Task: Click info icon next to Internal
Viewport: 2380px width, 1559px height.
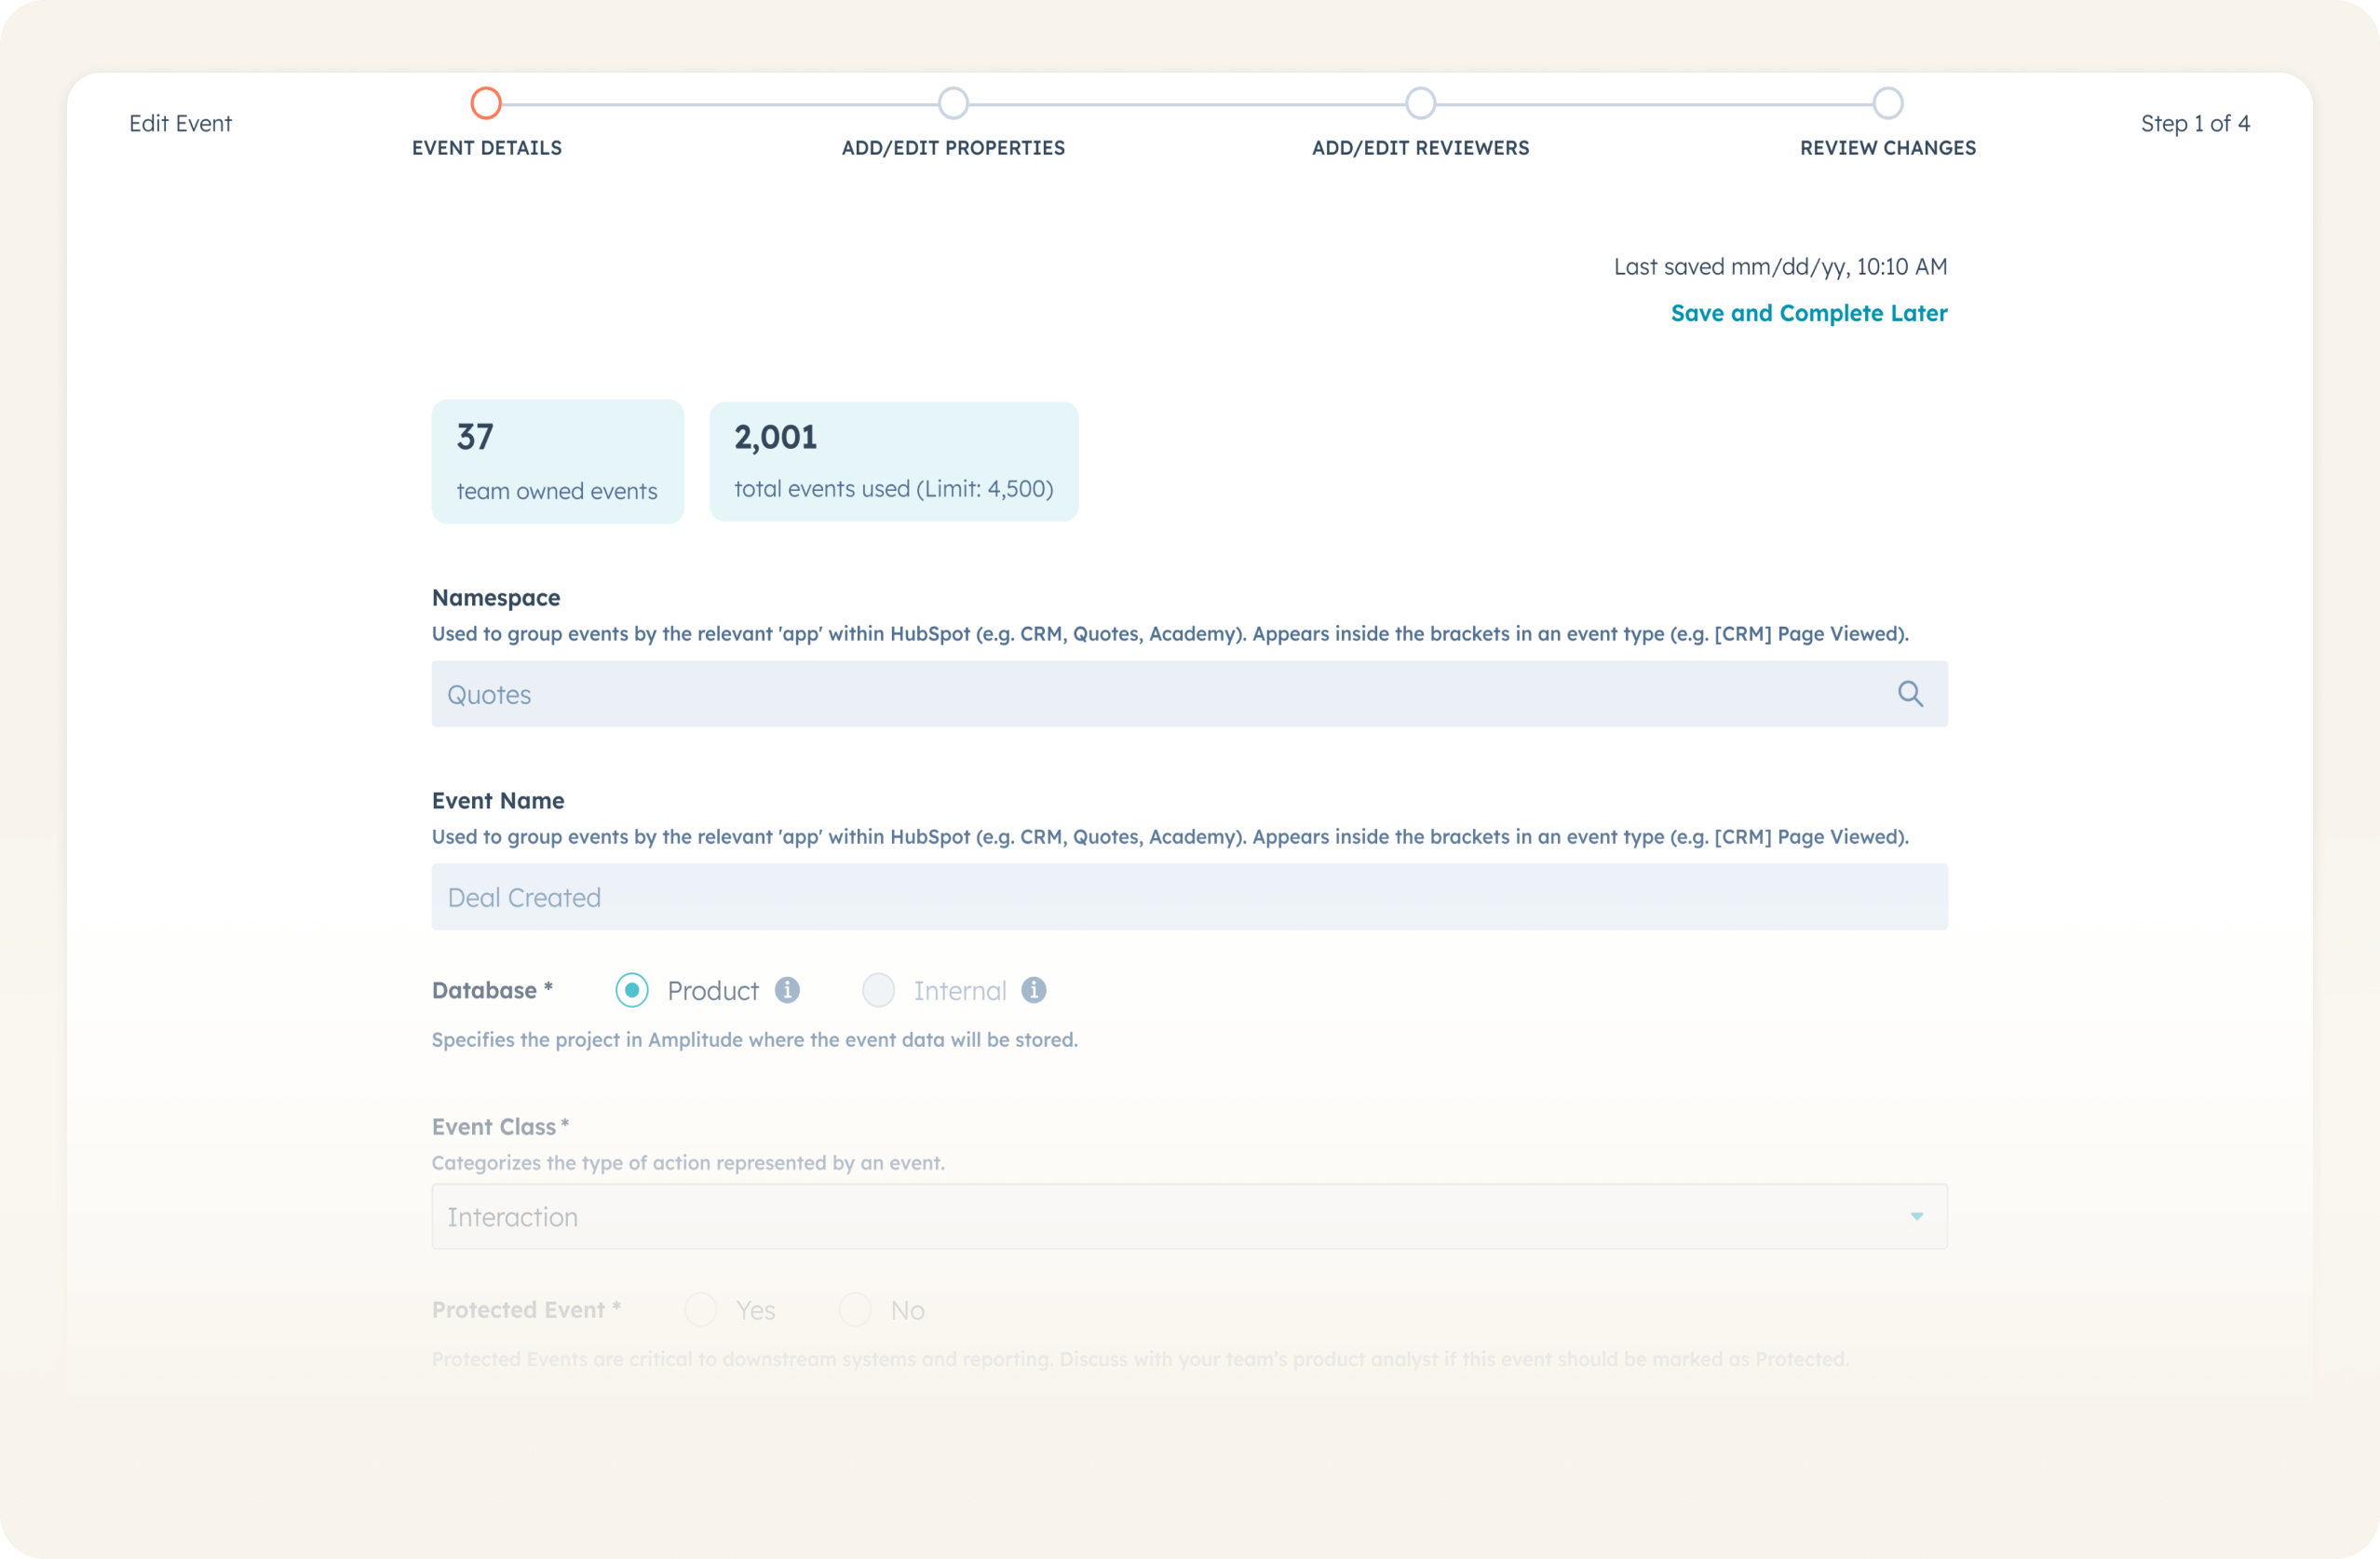Action: [x=1033, y=990]
